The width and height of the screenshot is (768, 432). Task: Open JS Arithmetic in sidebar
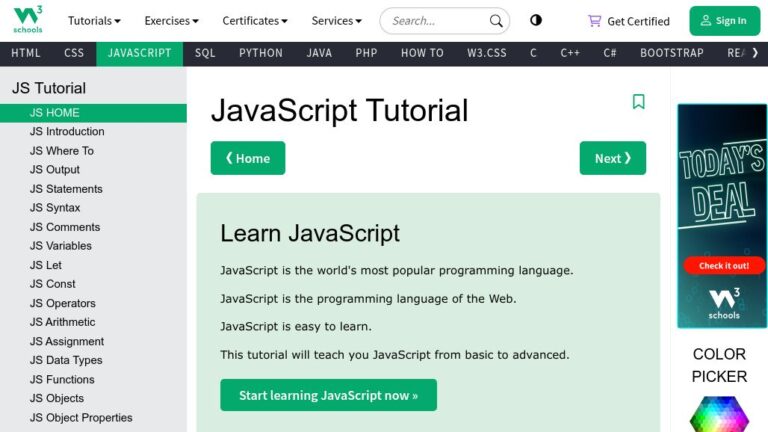pyautogui.click(x=93, y=322)
